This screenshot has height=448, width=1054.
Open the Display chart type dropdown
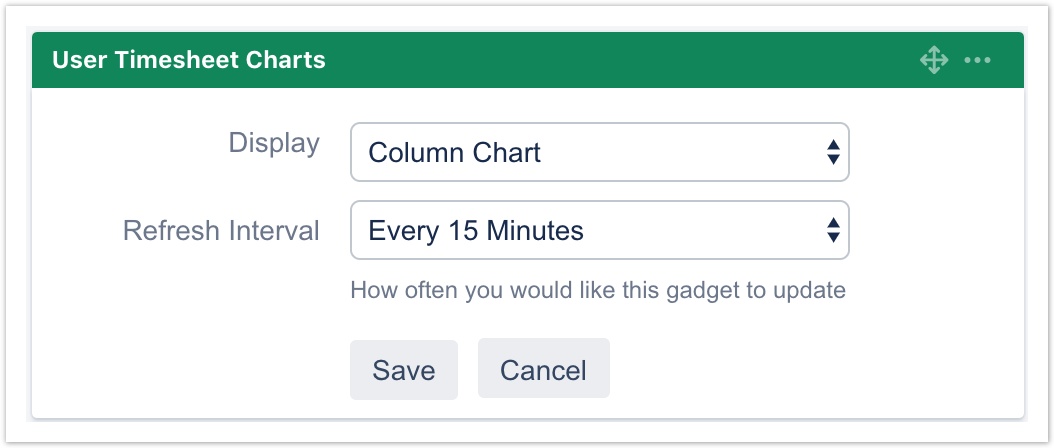599,152
